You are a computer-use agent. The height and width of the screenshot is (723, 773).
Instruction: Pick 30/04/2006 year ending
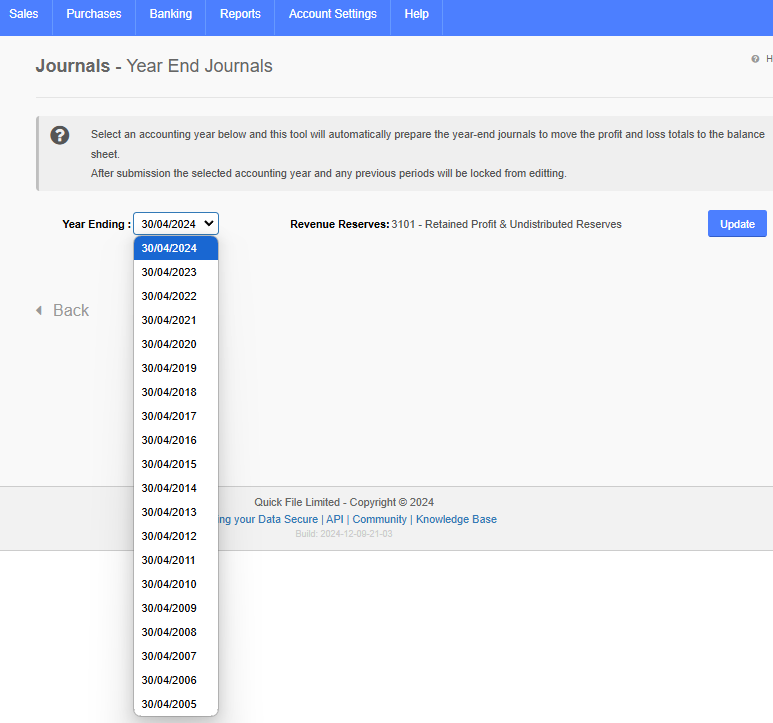[x=176, y=680]
